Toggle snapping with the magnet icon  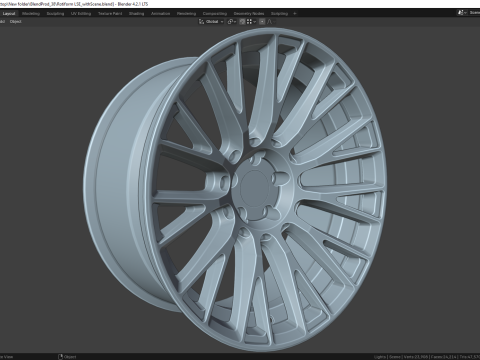click(242, 22)
